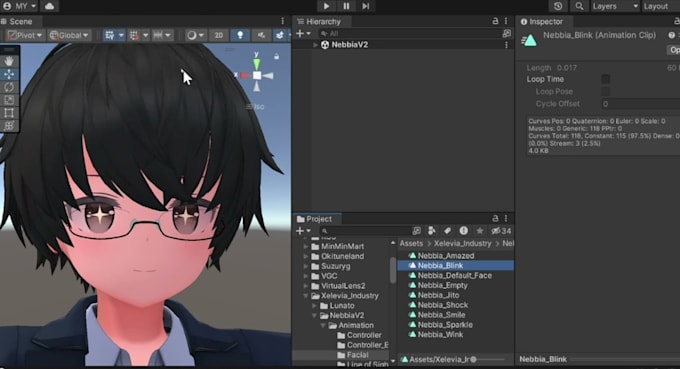
Task: Collapse Animation folder
Action: pyautogui.click(x=324, y=325)
